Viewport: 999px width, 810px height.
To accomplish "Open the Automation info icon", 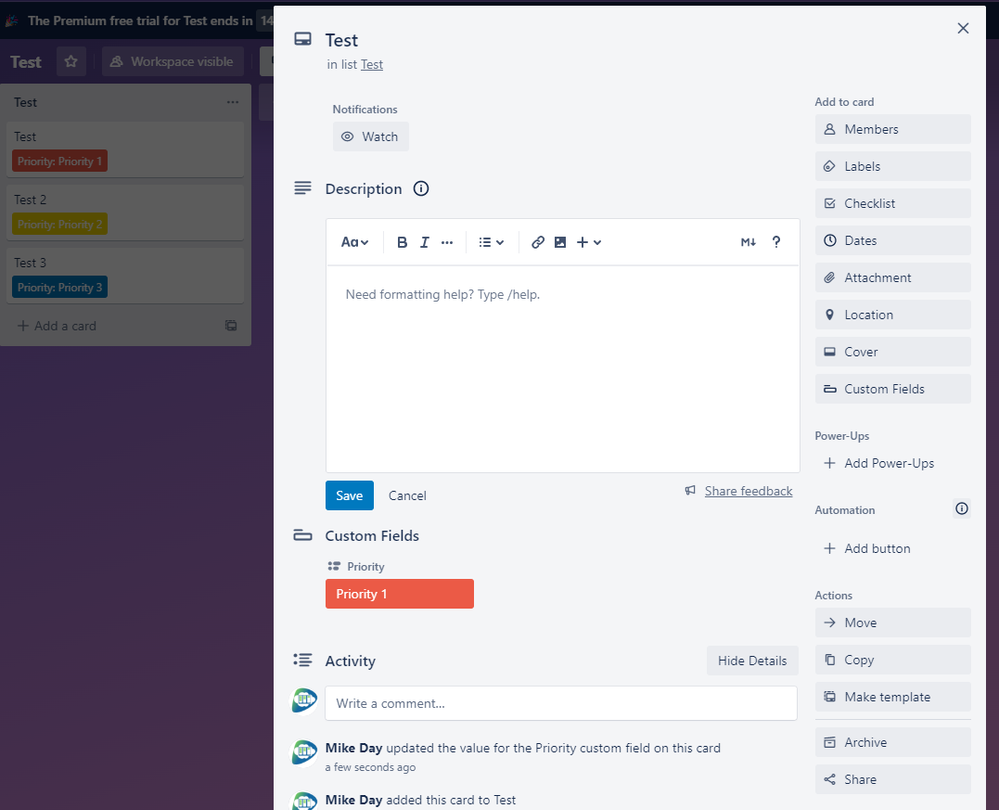I will coord(962,509).
